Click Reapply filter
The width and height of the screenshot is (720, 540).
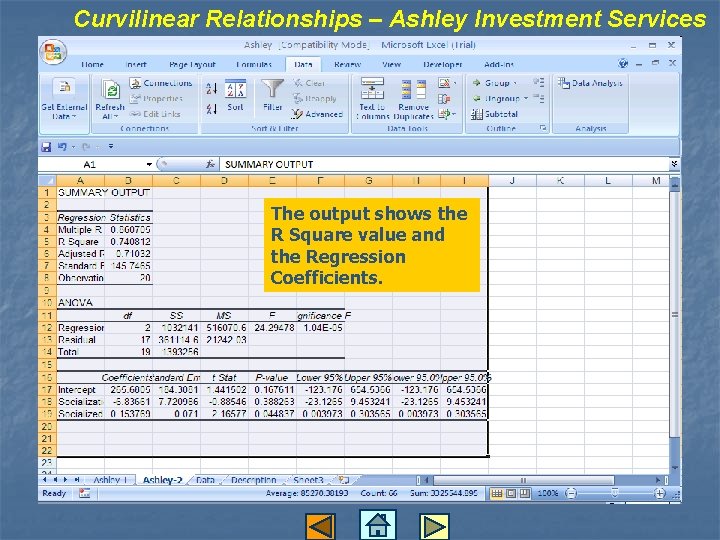(x=315, y=99)
